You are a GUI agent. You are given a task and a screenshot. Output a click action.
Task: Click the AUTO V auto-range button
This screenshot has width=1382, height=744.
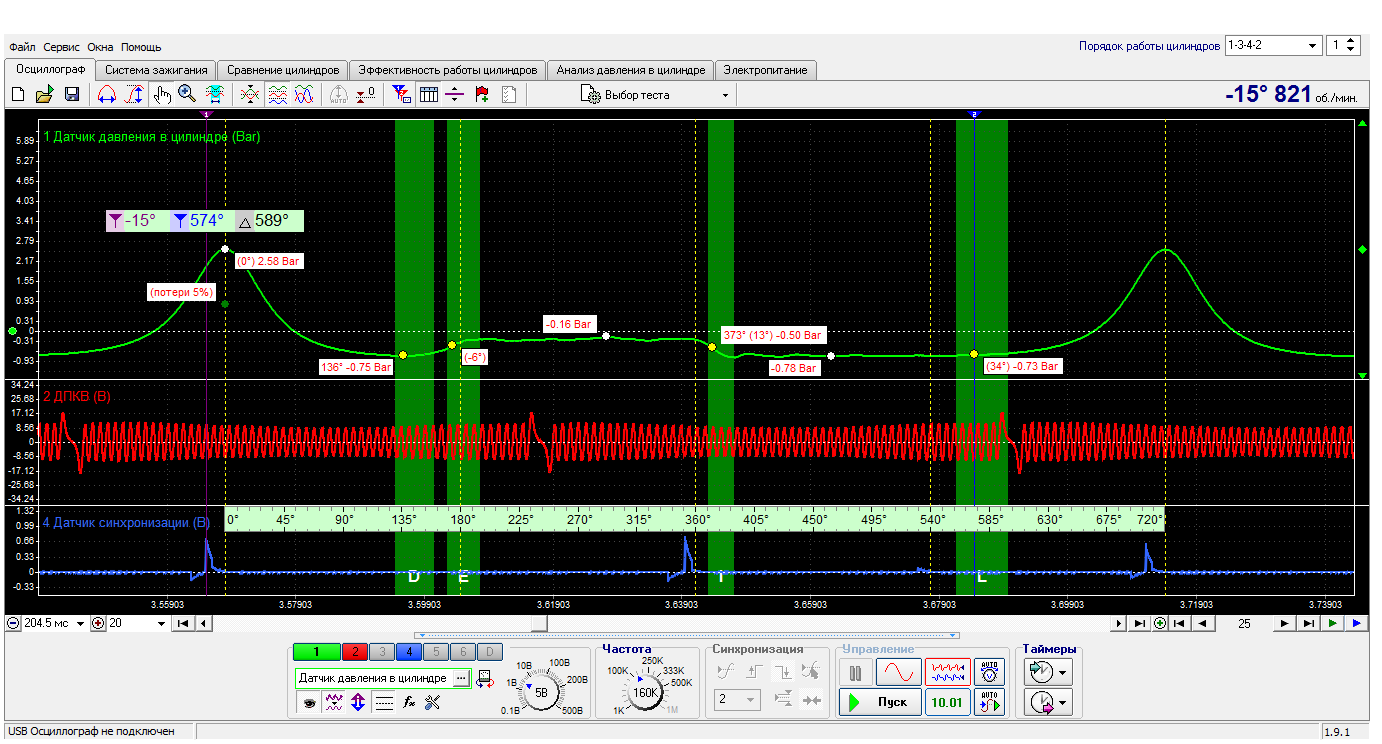point(989,671)
